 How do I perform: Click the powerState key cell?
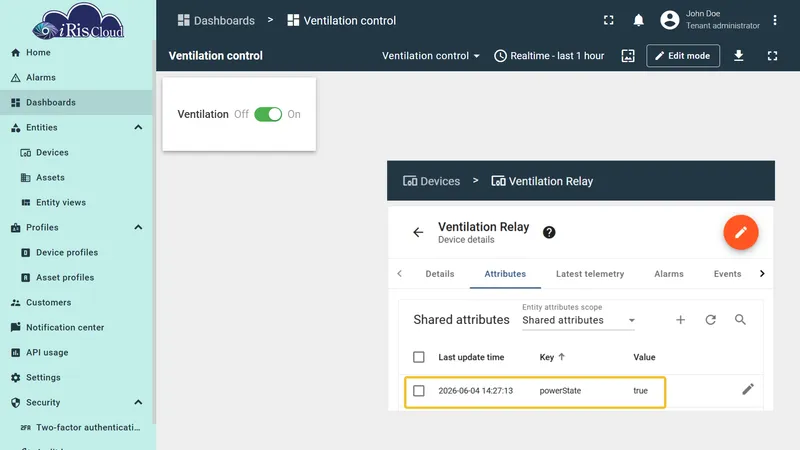point(560,391)
